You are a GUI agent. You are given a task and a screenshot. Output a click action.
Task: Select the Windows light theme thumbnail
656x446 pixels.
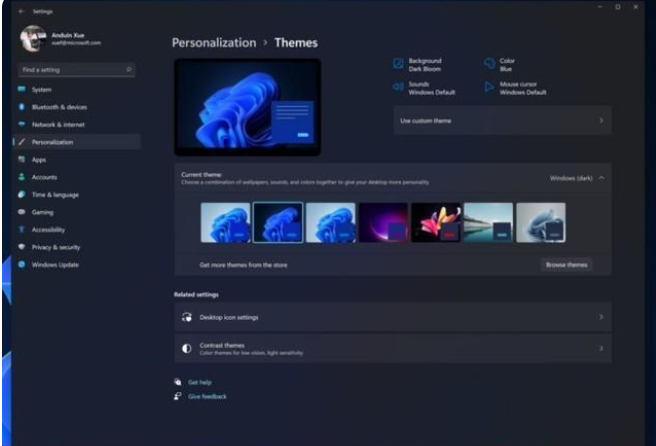[226, 223]
